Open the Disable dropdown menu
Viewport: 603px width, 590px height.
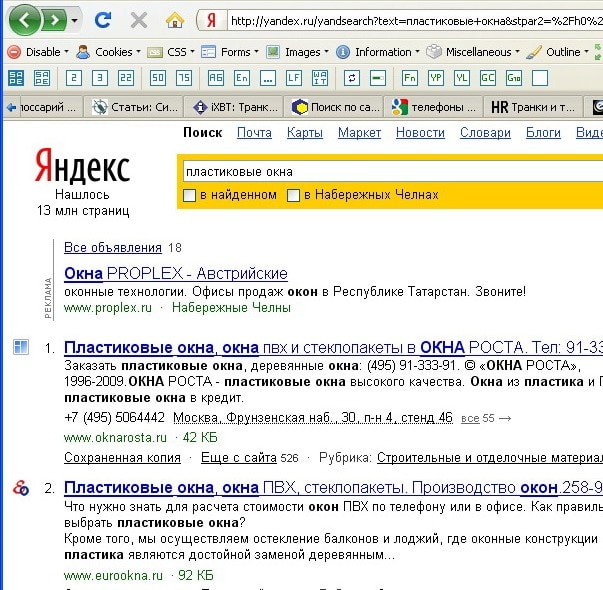coord(40,51)
